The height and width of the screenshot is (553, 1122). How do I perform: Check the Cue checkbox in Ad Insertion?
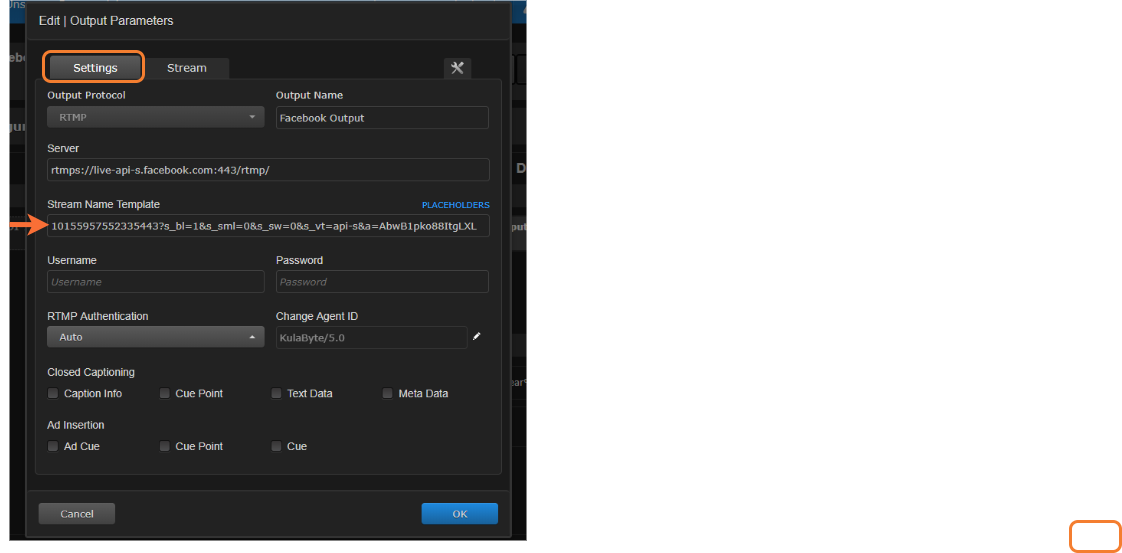coord(277,446)
